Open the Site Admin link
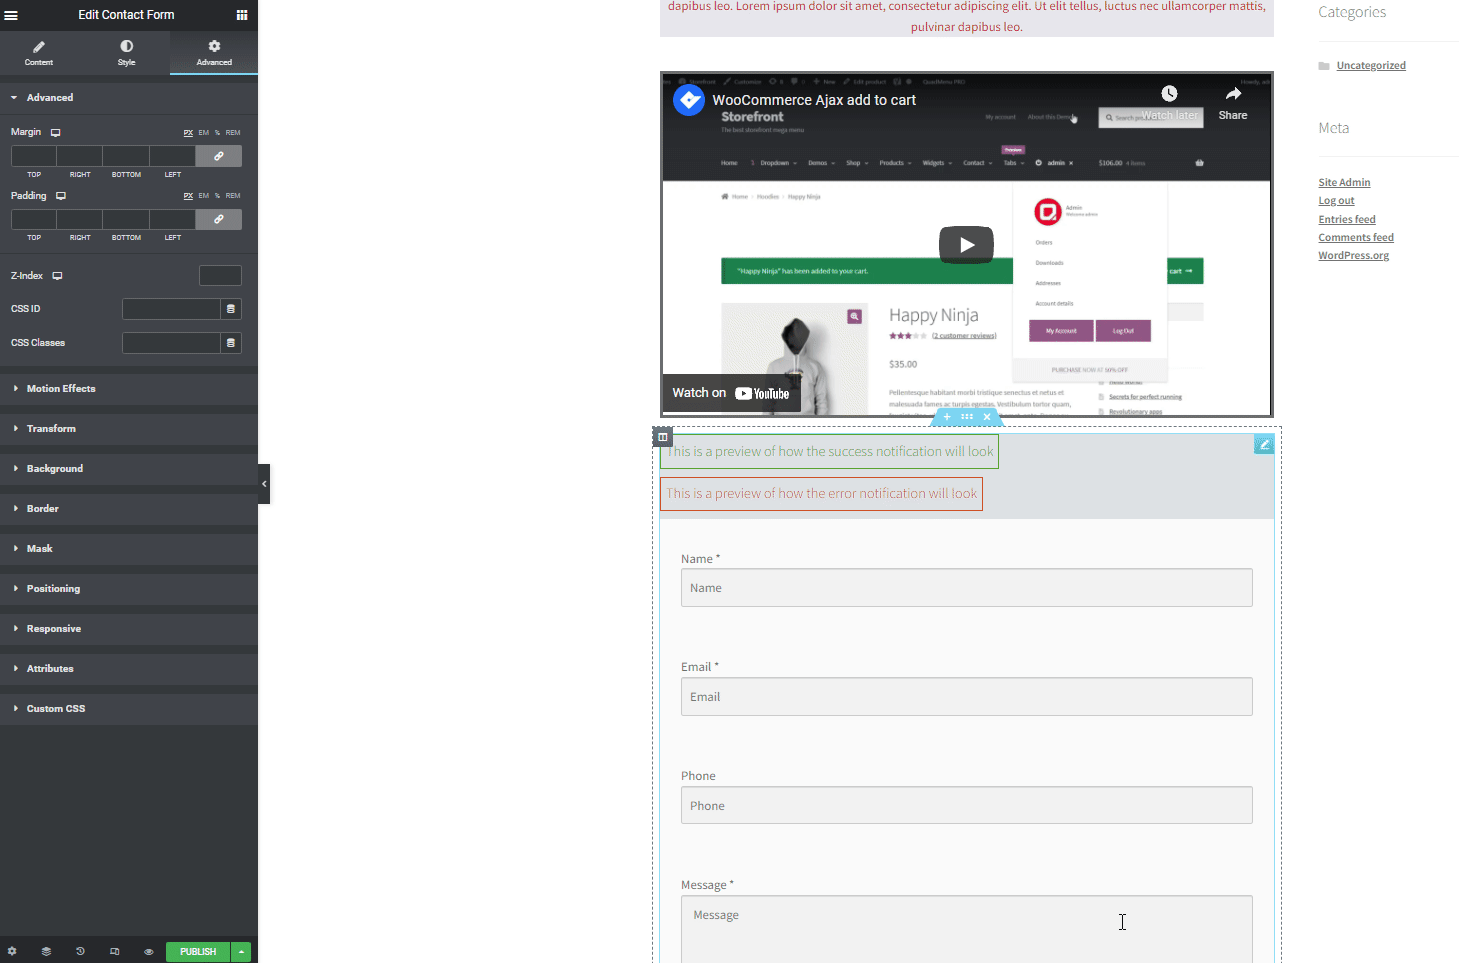1459x963 pixels. pyautogui.click(x=1344, y=183)
